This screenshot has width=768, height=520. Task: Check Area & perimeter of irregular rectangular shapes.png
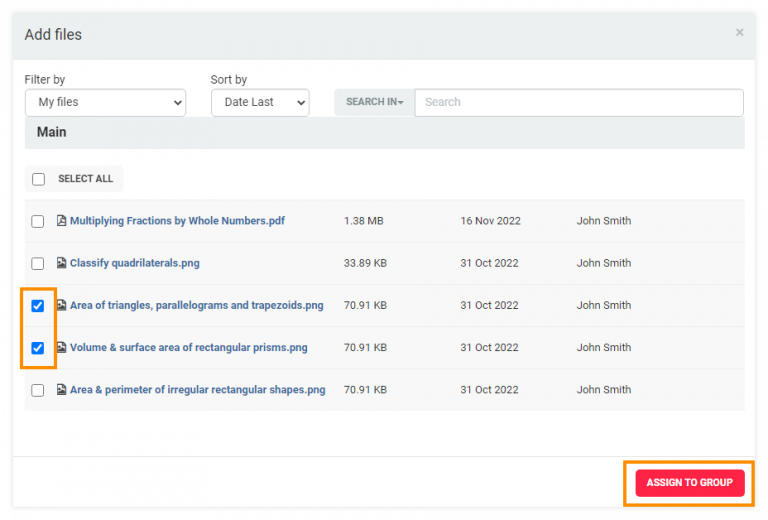[x=38, y=390]
